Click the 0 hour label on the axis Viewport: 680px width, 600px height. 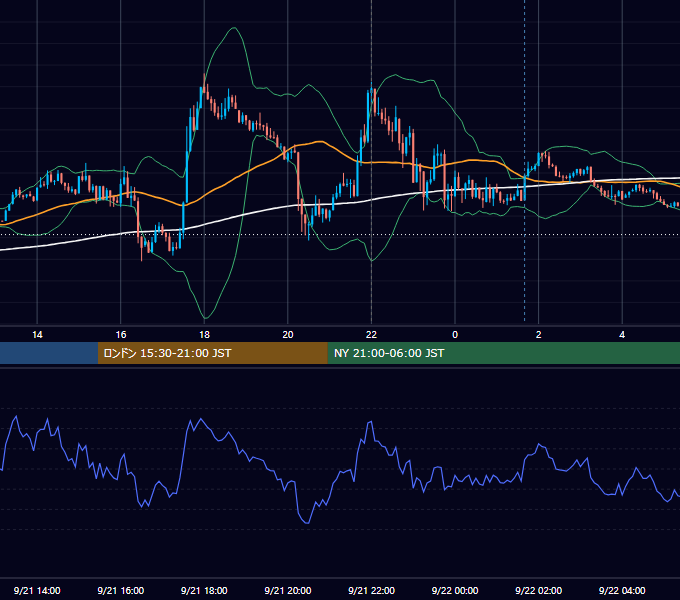point(455,335)
